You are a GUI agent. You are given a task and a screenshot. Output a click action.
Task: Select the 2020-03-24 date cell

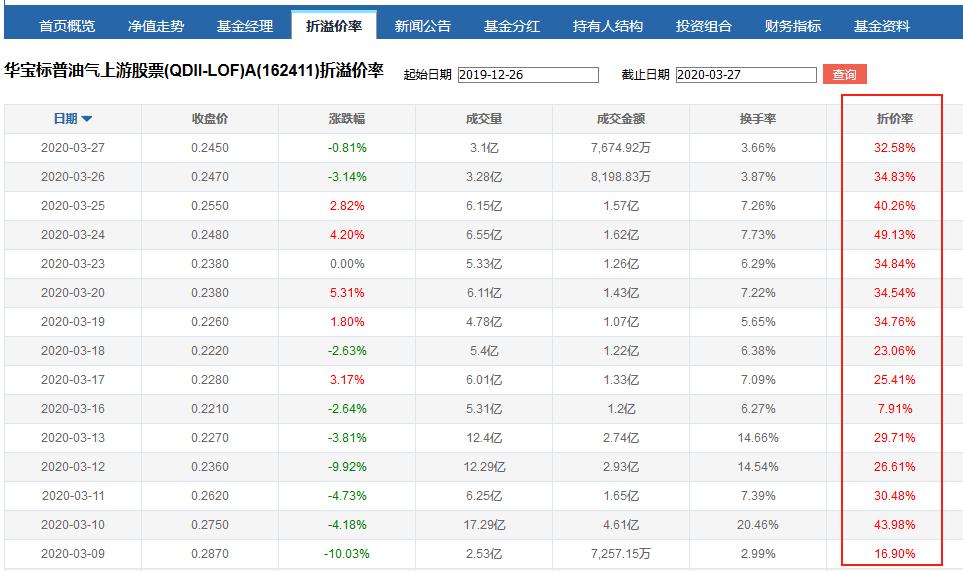click(73, 235)
